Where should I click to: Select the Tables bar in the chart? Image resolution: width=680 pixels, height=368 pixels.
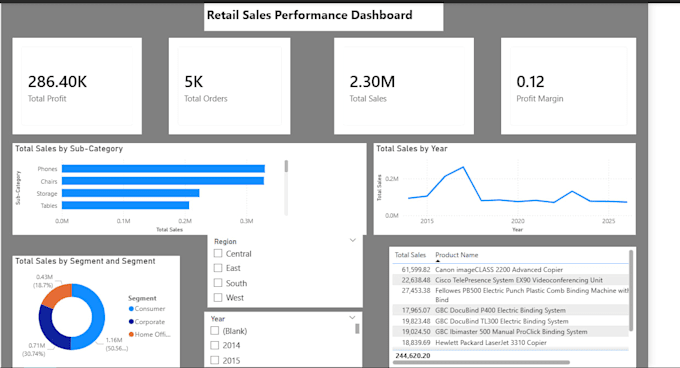pos(125,205)
